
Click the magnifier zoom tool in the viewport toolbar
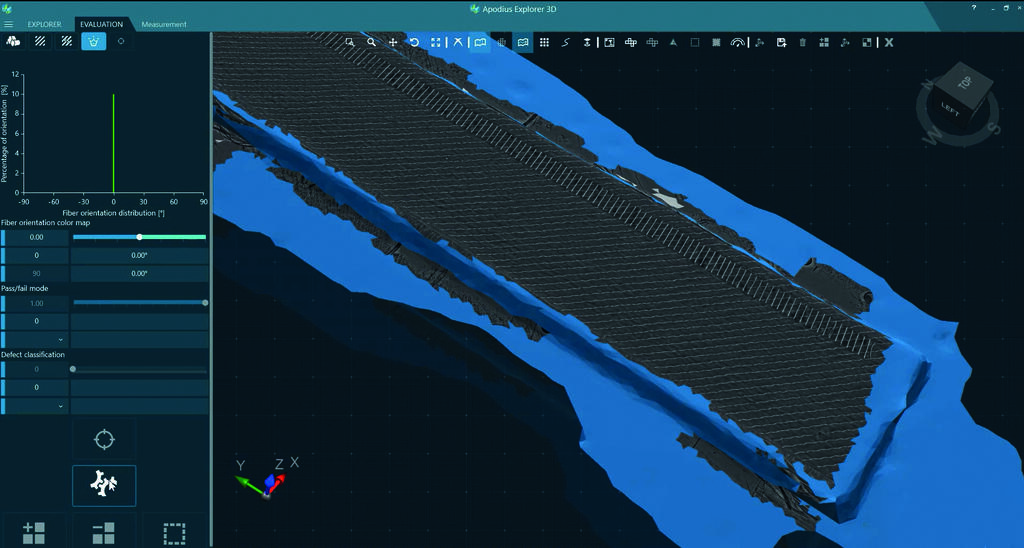(371, 42)
